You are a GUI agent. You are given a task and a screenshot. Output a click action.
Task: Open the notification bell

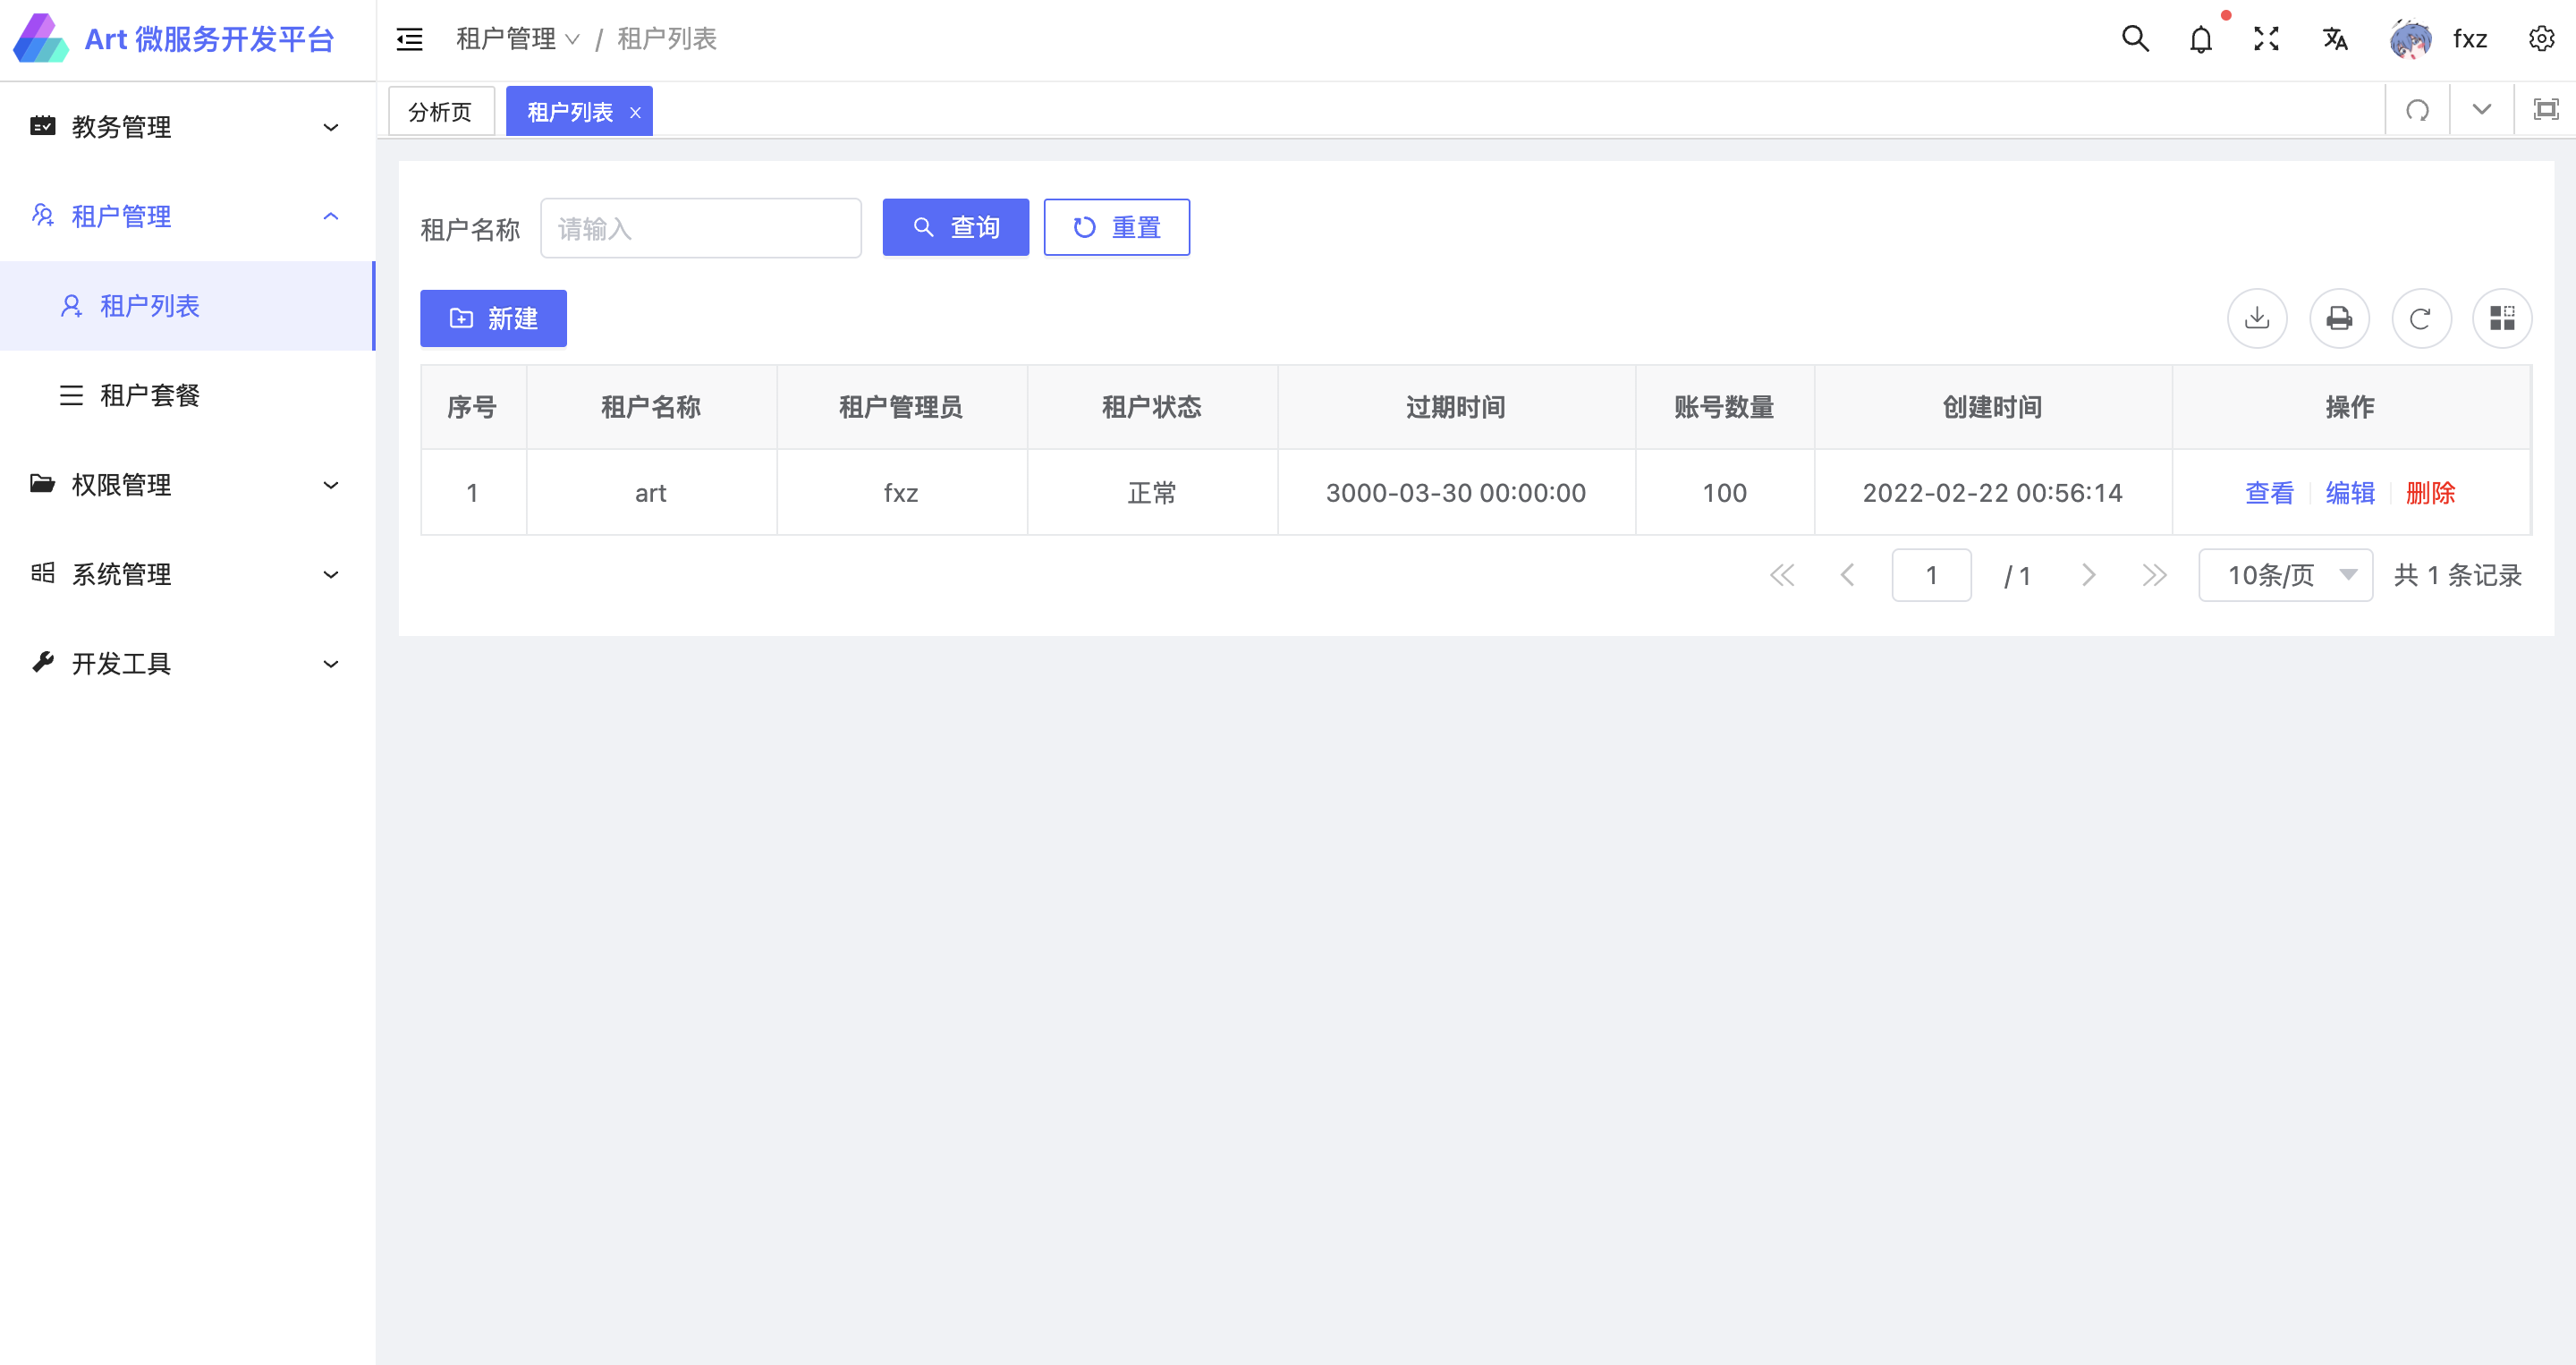click(x=2200, y=40)
